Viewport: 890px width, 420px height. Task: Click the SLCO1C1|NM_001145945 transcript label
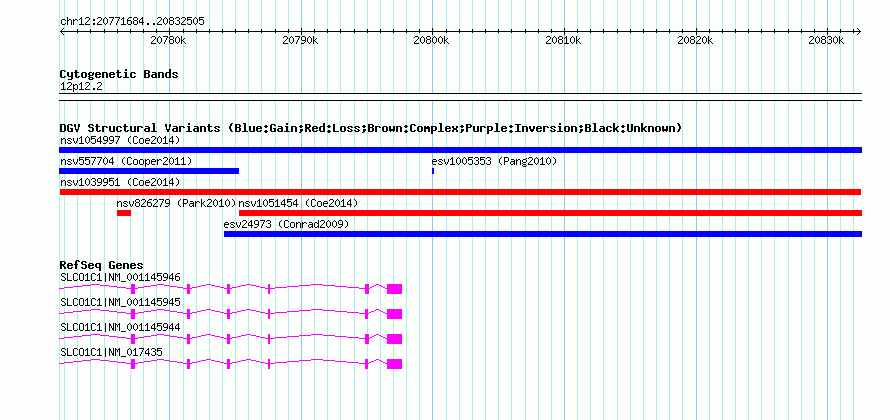(120, 303)
